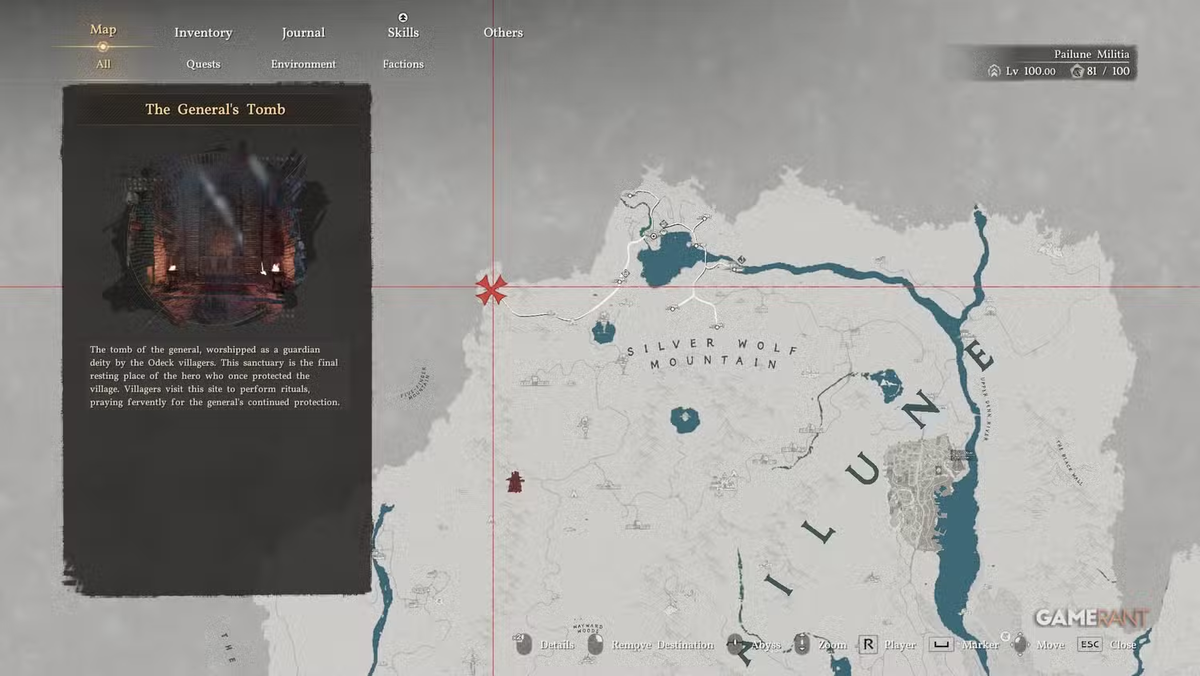This screenshot has width=1200, height=676.
Task: Click the faction level value Lv 100.00
Action: pyautogui.click(x=1030, y=71)
